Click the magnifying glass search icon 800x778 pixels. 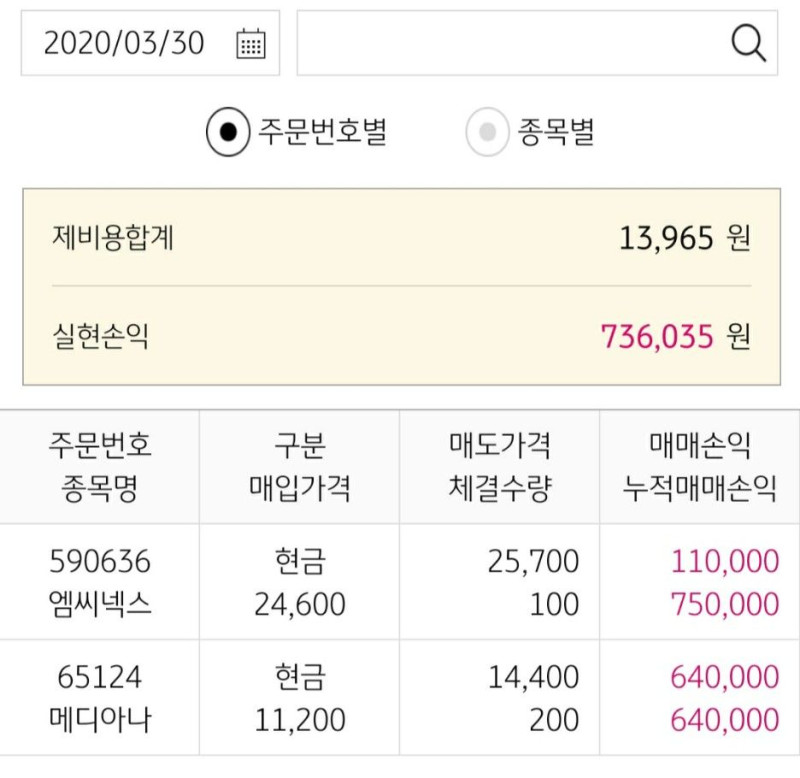[x=748, y=43]
